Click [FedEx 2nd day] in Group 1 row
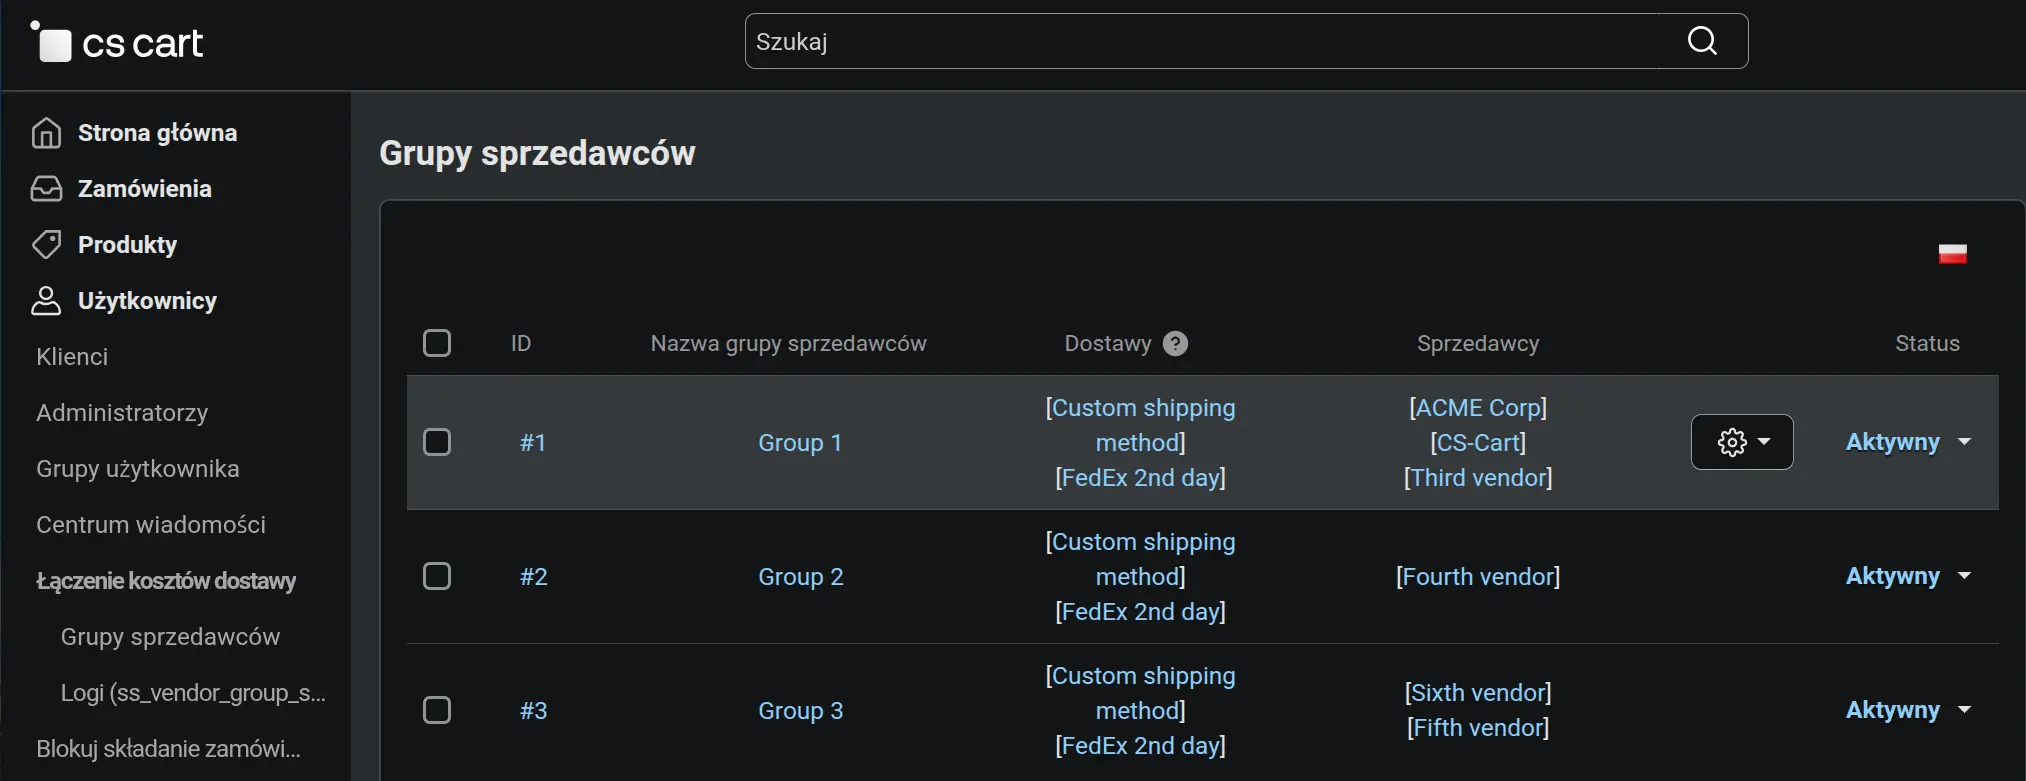Viewport: 2026px width, 781px height. pyautogui.click(x=1140, y=478)
